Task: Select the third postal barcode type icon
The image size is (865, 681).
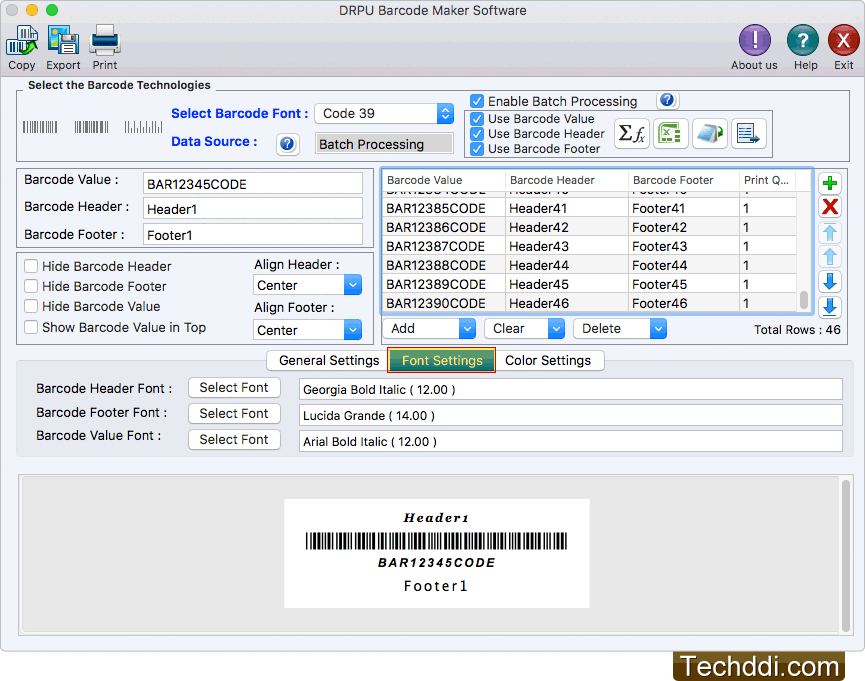Action: [143, 127]
